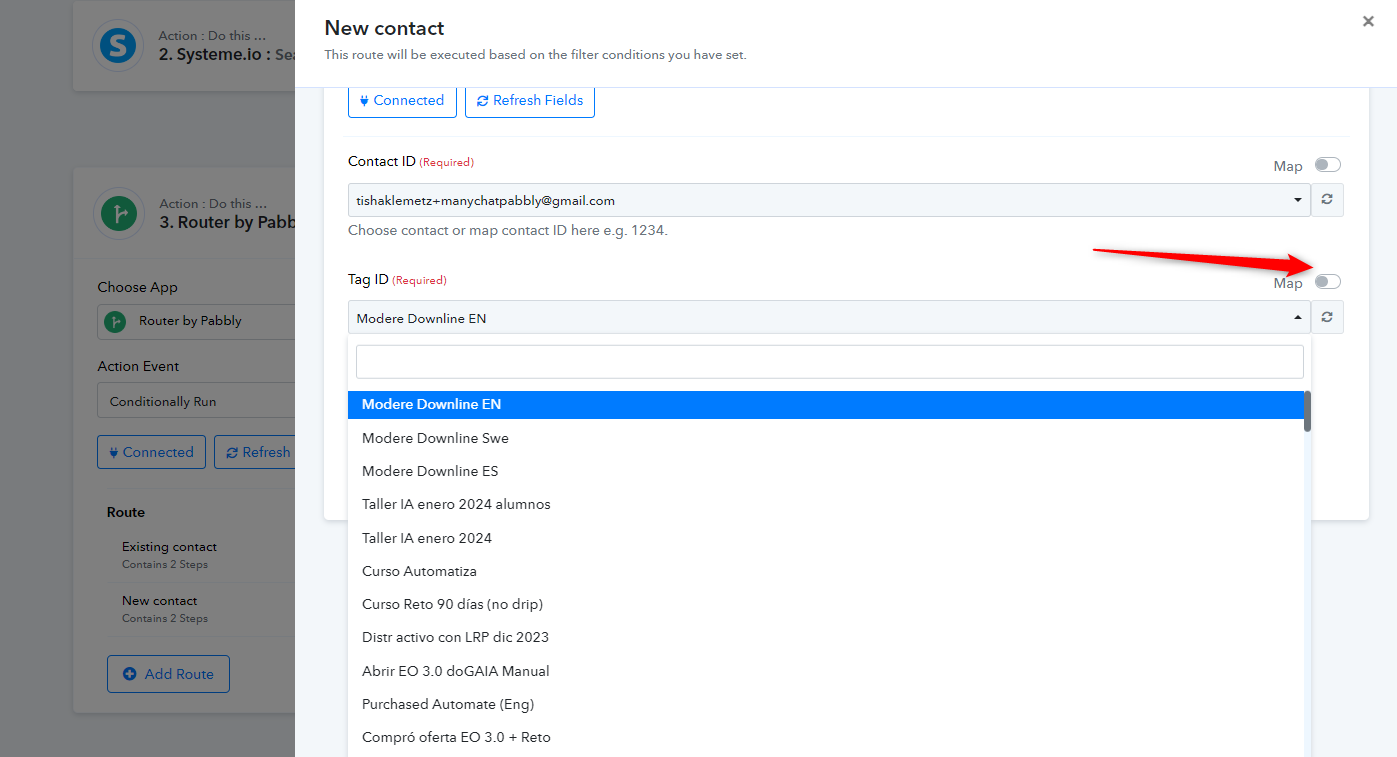
Task: Select Distr activo con LRP dic 2023
Action: coord(826,637)
